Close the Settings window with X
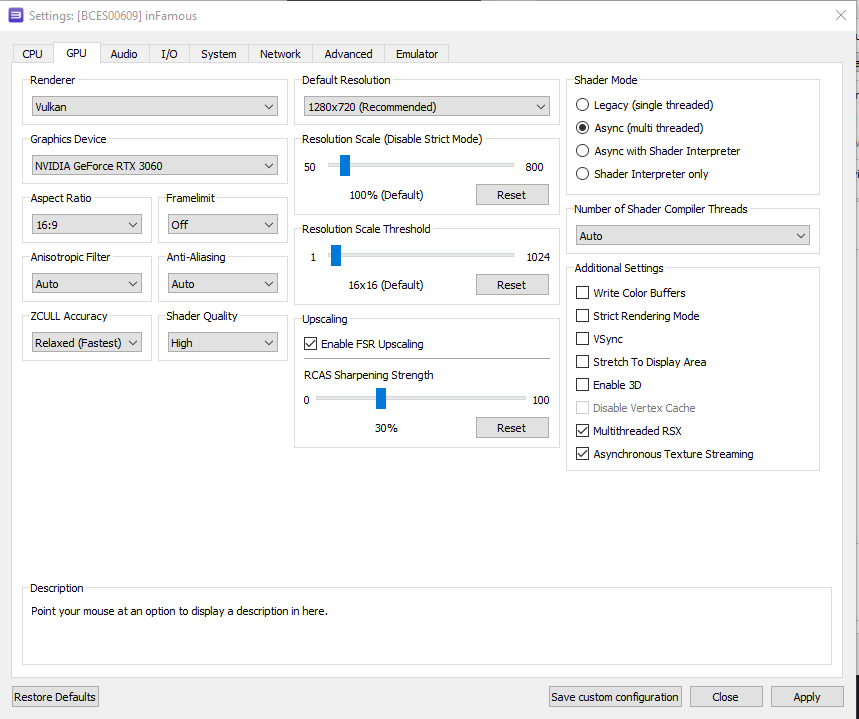 pyautogui.click(x=841, y=15)
